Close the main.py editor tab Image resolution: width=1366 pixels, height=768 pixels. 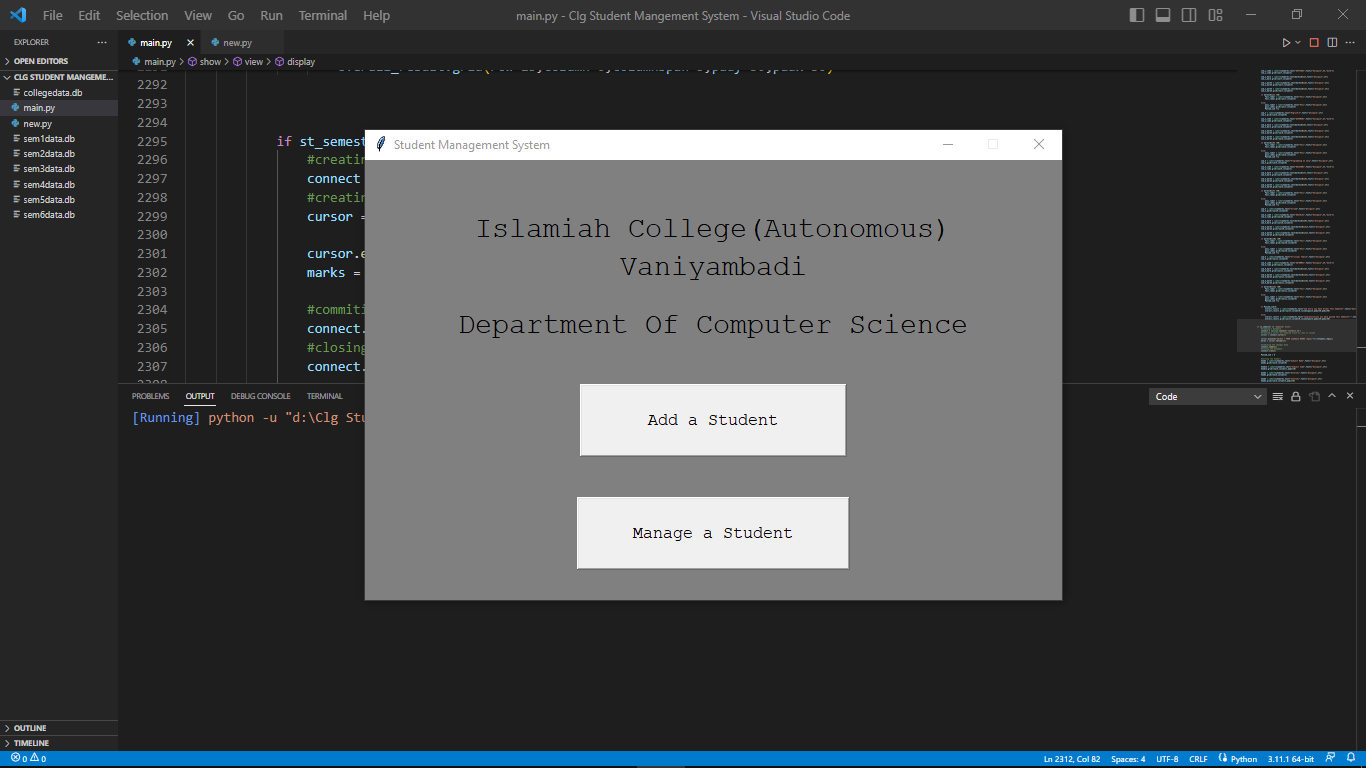click(x=190, y=43)
